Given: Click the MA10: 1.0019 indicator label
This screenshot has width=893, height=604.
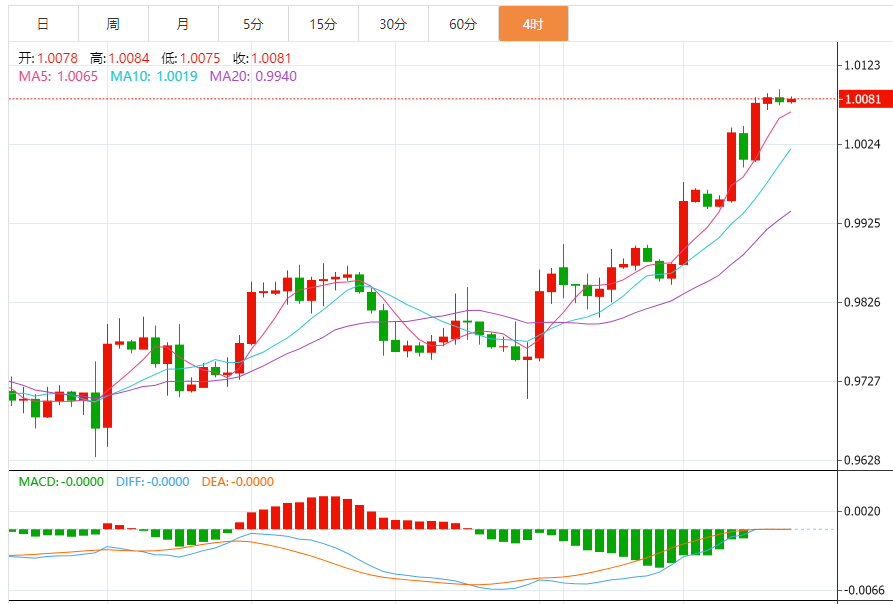Looking at the screenshot, I should coord(154,76).
